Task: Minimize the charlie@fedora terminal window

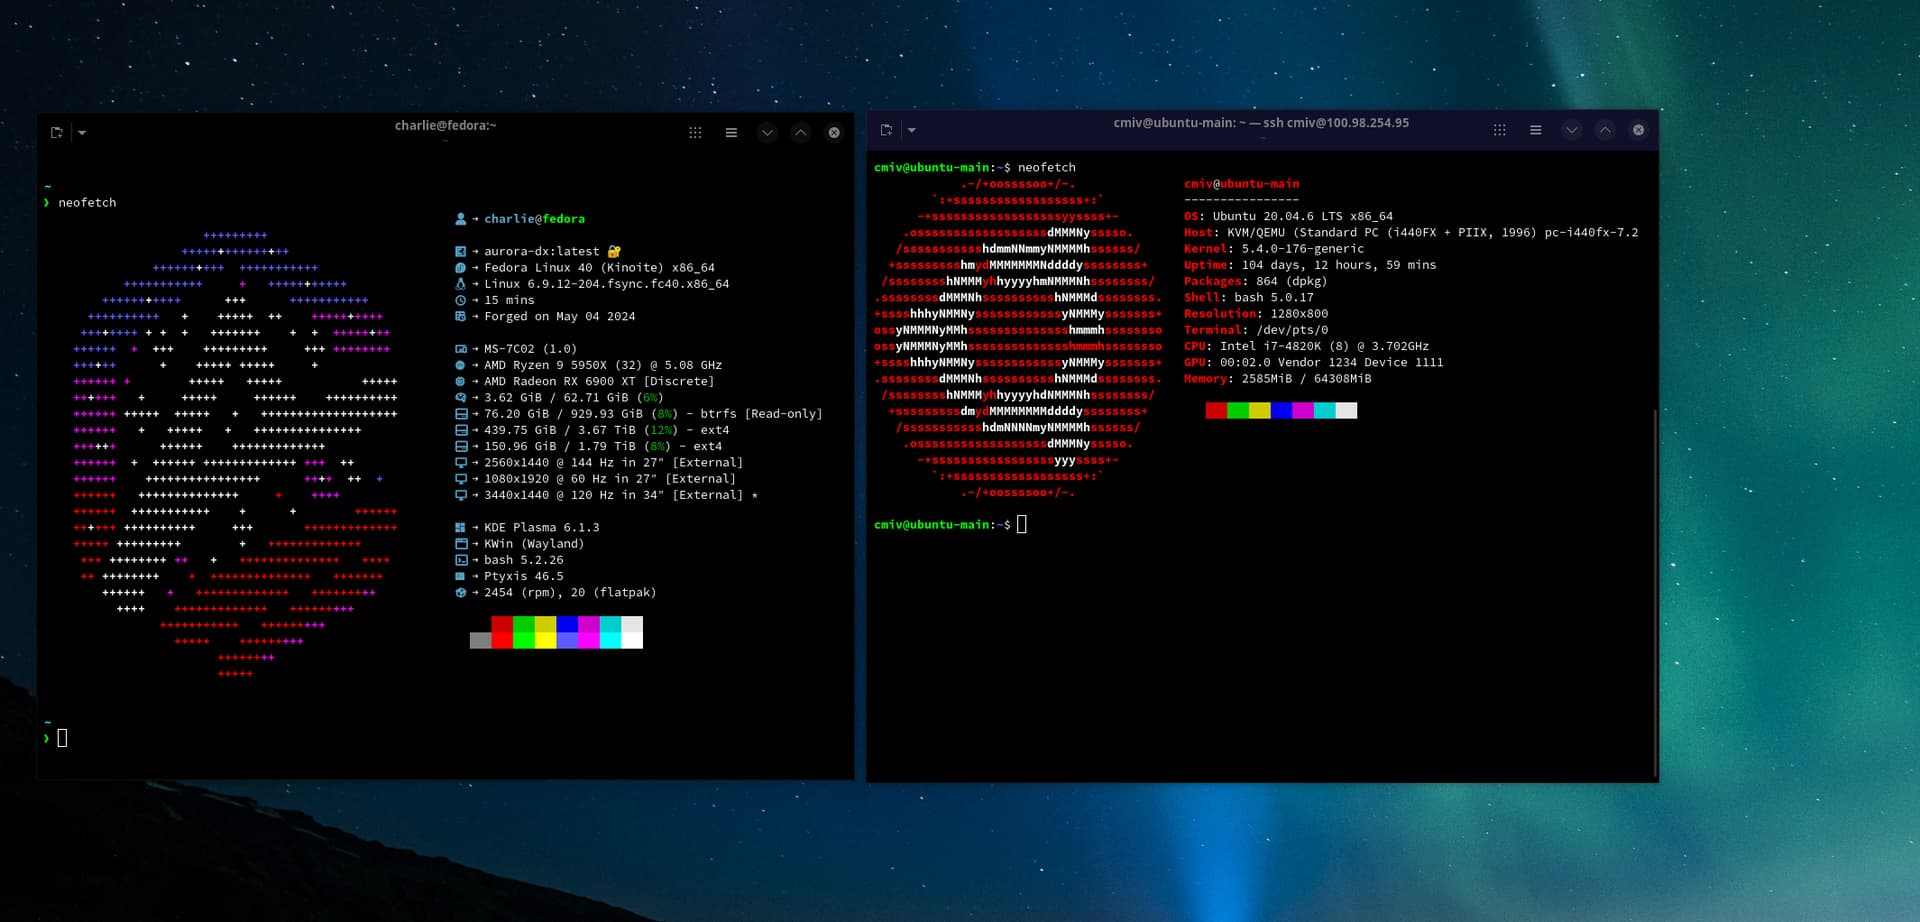Action: 767,133
